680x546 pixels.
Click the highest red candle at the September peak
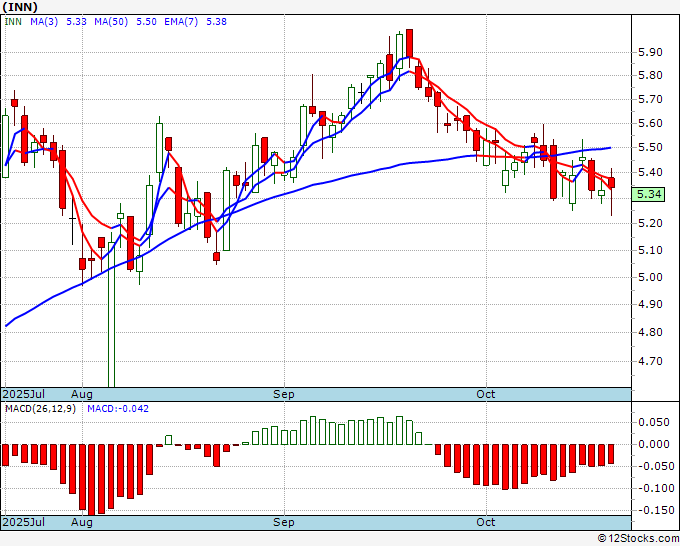click(x=409, y=43)
